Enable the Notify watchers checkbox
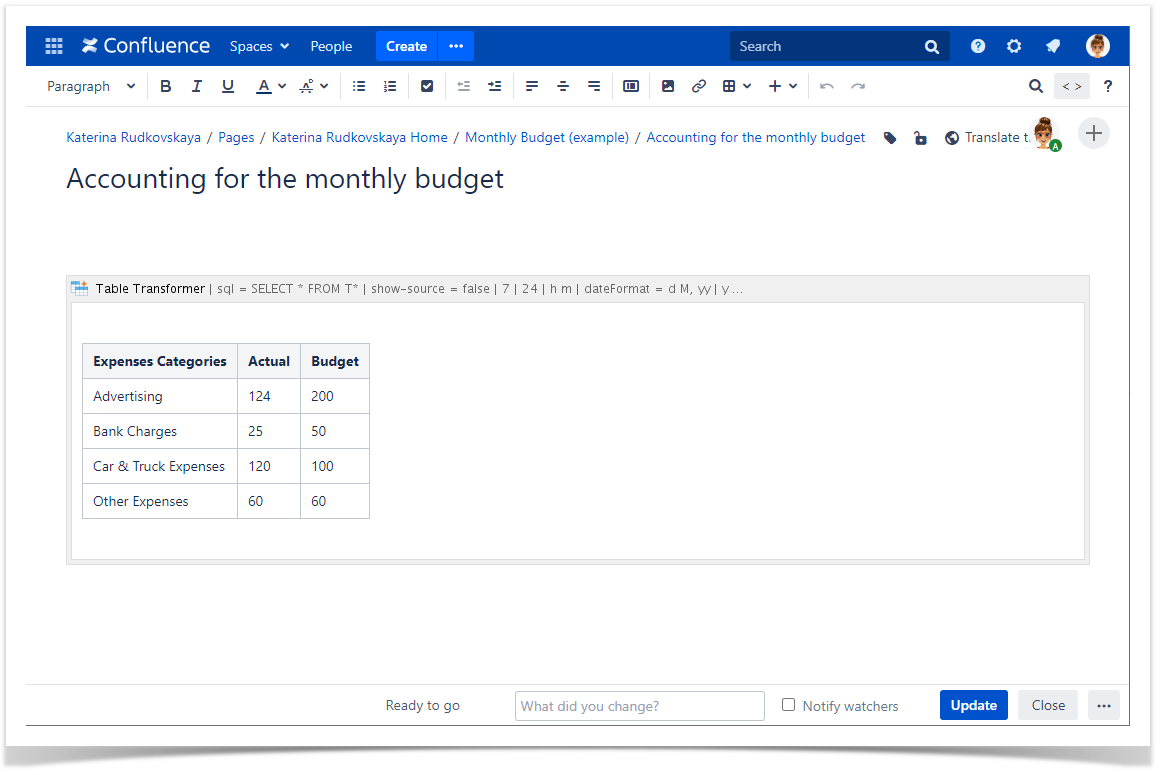1164x775 pixels. point(789,705)
